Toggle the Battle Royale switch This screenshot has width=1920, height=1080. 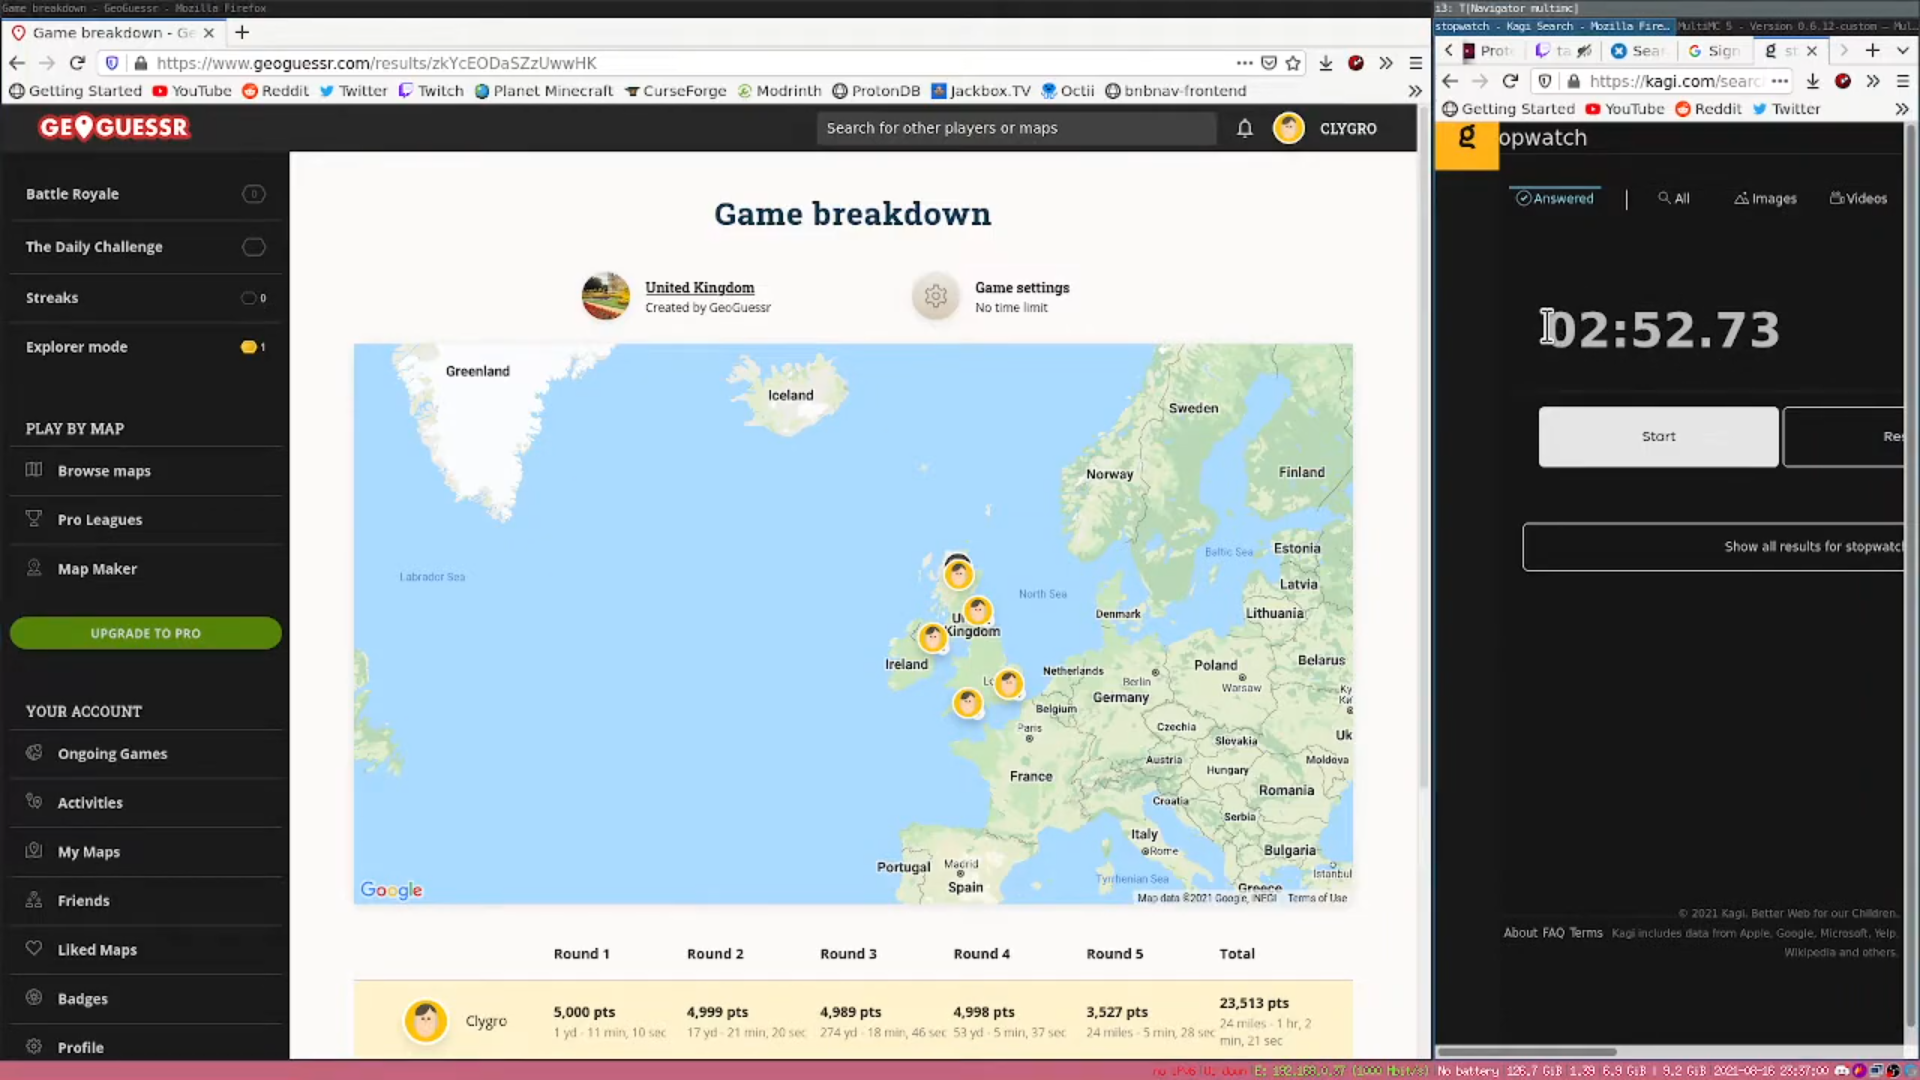click(253, 194)
